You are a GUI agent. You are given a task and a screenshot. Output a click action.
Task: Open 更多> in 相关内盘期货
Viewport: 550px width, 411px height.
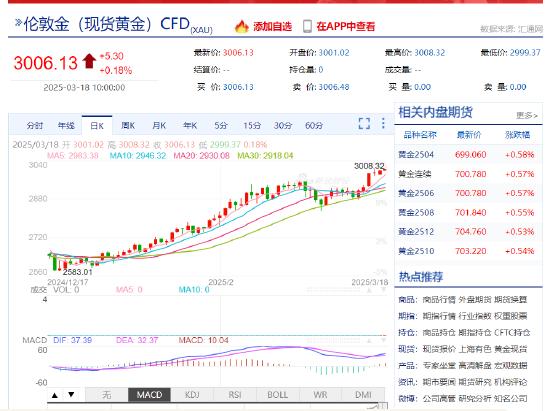pos(527,115)
